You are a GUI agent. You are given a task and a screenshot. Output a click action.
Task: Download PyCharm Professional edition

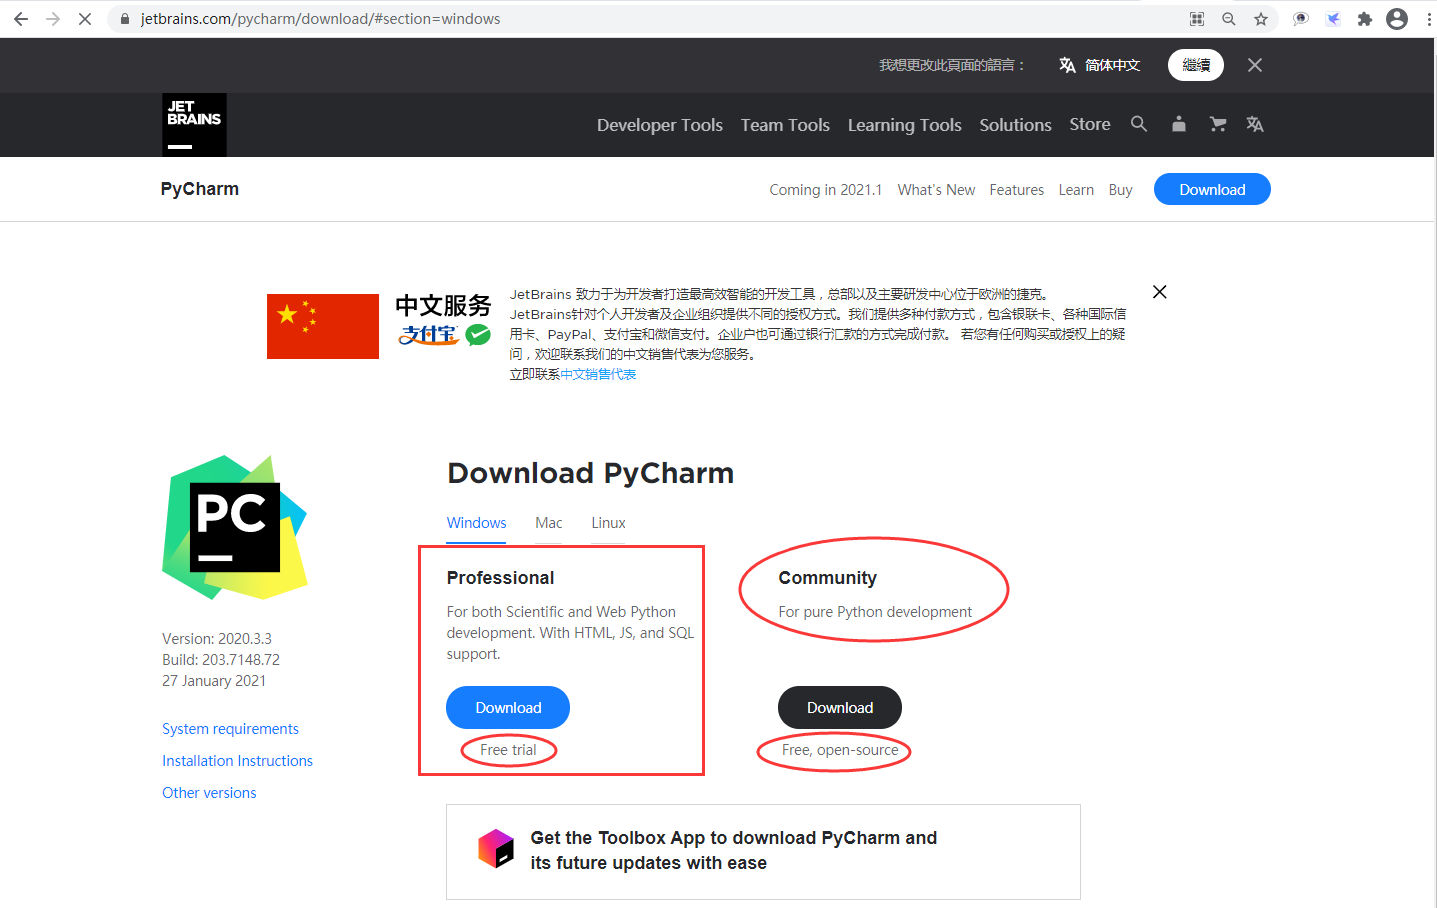click(508, 707)
